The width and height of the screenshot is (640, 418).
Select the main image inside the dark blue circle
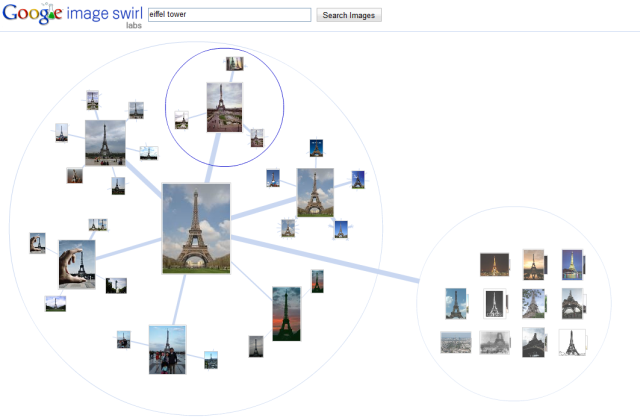coord(224,107)
